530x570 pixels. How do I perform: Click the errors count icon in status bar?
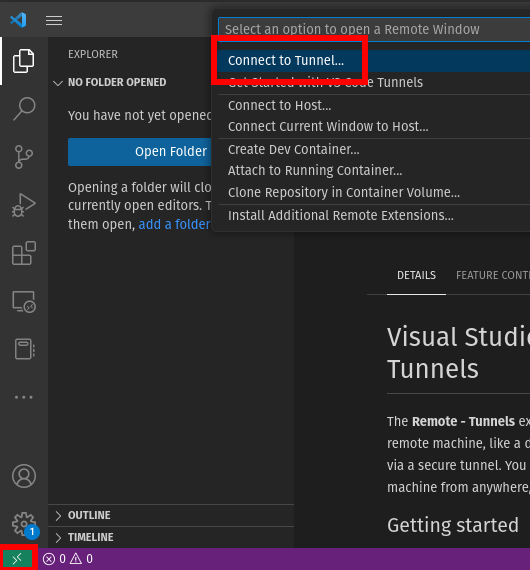[x=49, y=559]
